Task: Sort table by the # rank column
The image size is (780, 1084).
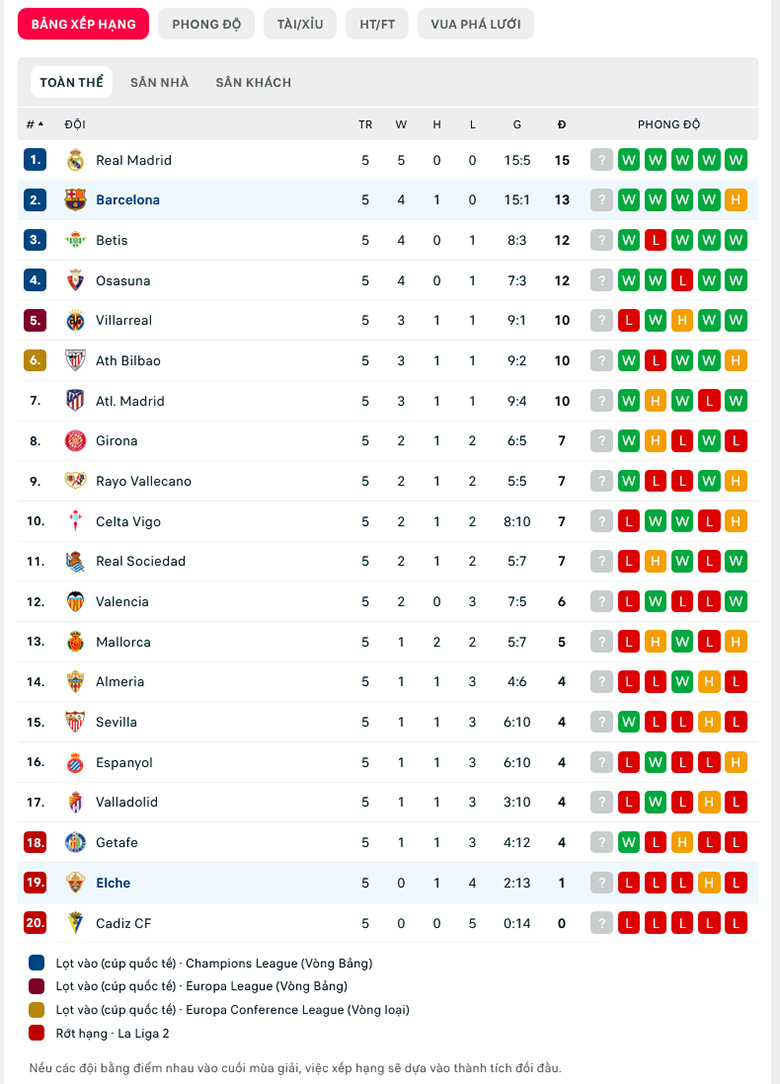Action: (35, 124)
